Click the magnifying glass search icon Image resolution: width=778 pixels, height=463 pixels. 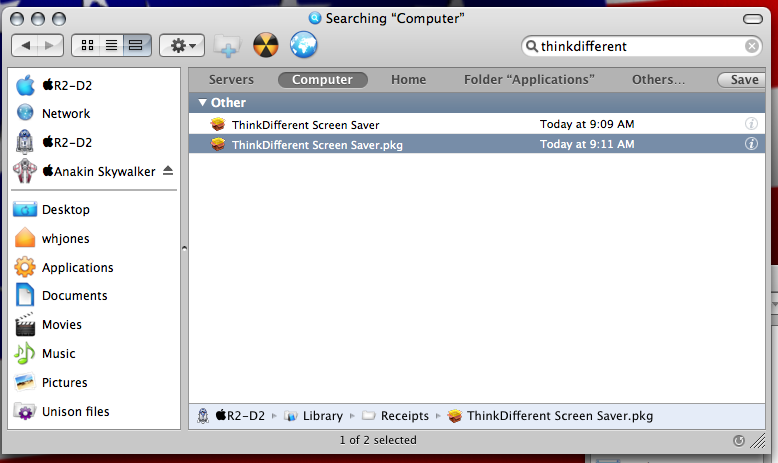[x=531, y=46]
